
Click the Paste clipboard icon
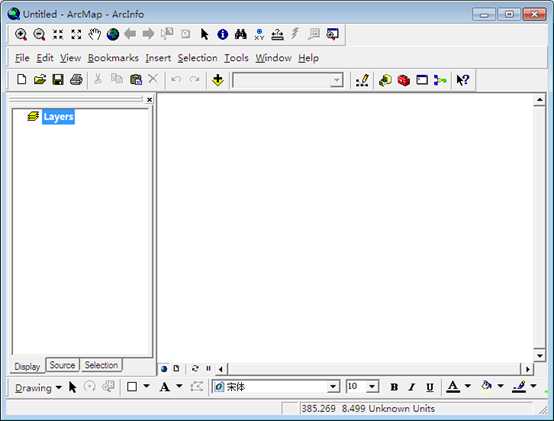136,79
